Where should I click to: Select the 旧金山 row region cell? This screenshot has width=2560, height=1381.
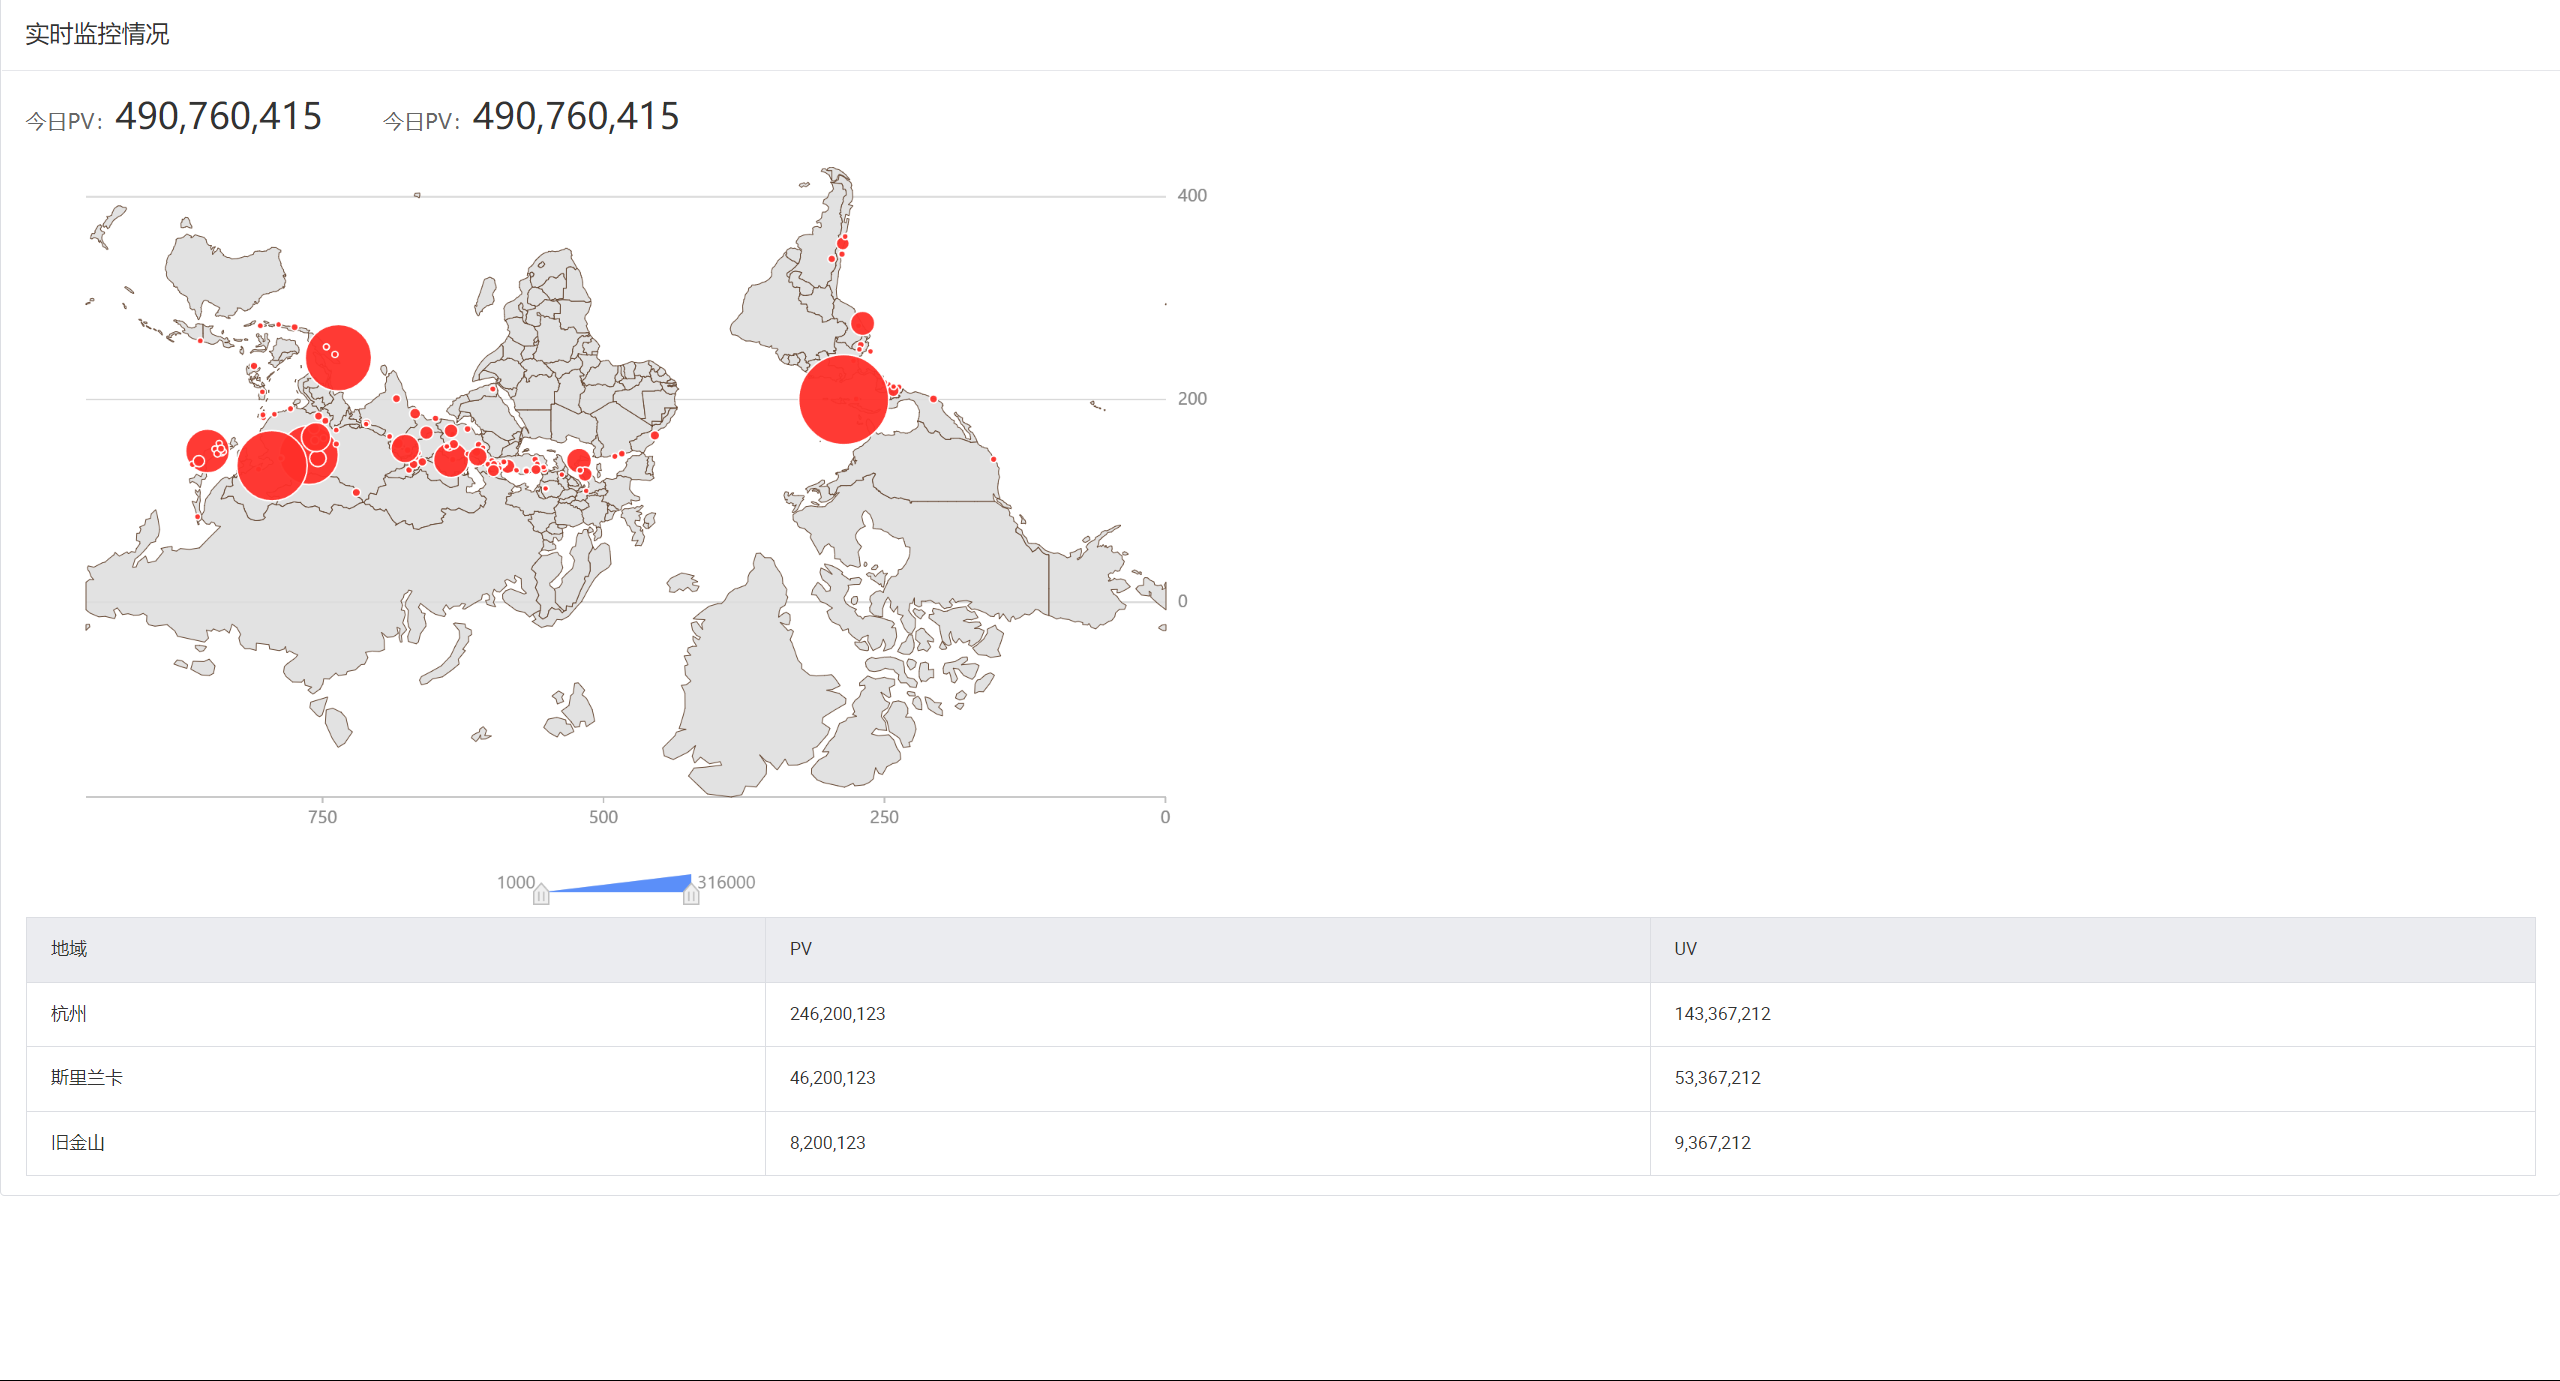tap(78, 1143)
